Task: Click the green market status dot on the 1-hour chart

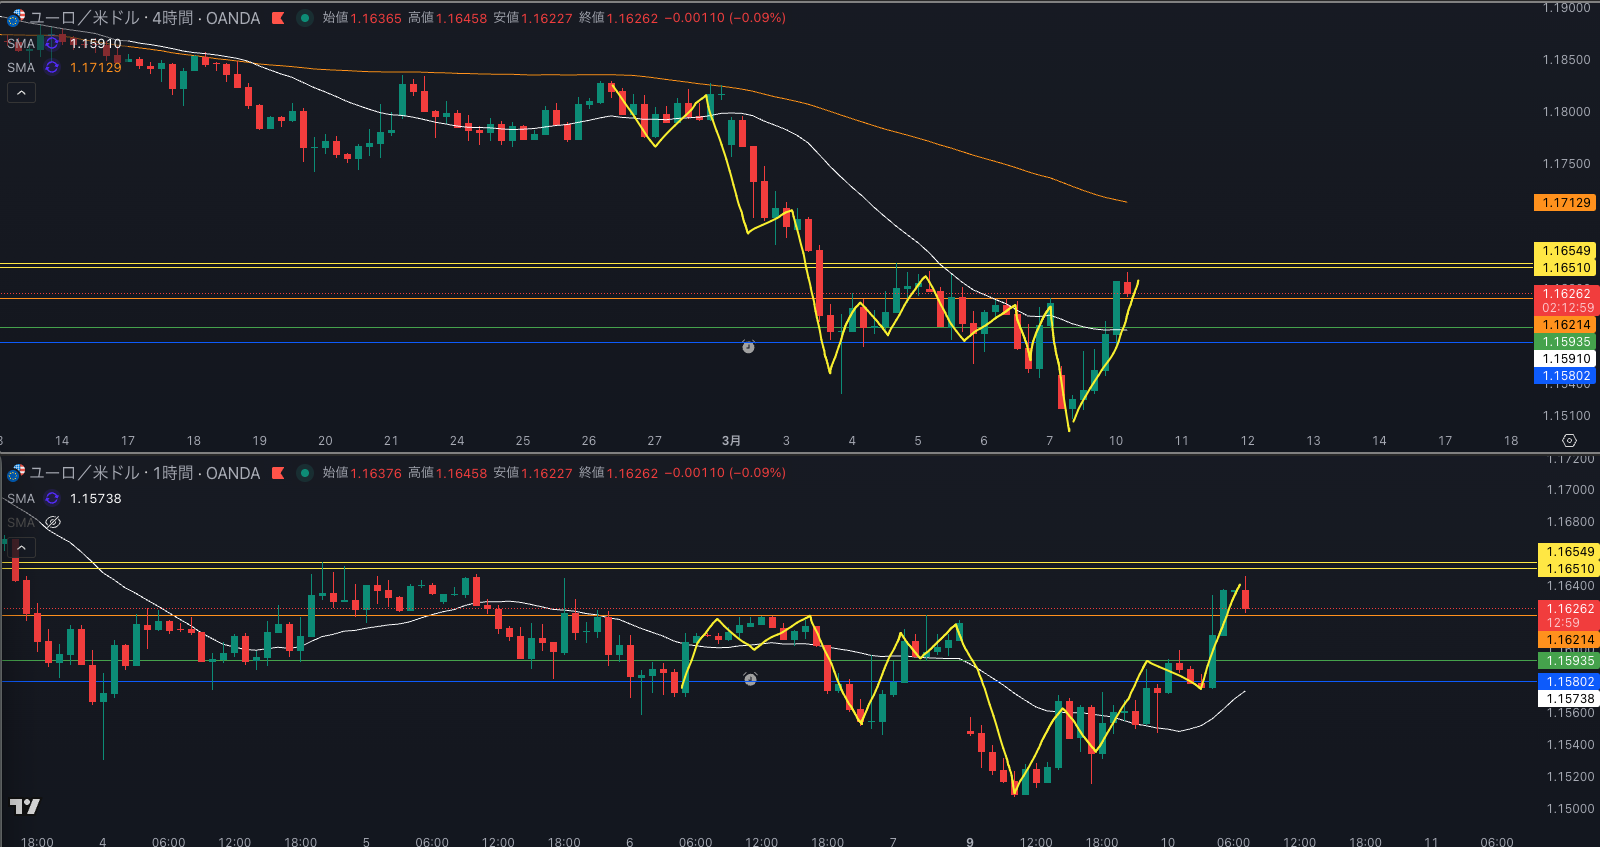Action: tap(305, 473)
